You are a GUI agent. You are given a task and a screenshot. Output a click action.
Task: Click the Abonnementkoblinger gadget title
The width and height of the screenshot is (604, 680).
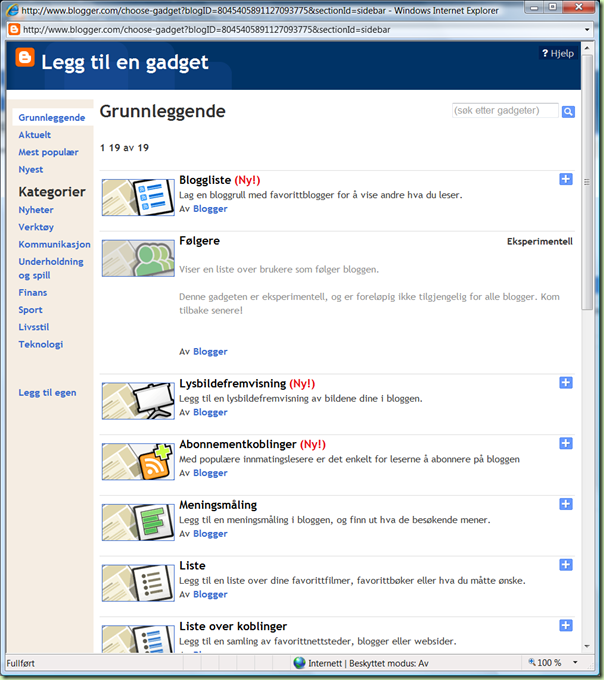point(238,444)
